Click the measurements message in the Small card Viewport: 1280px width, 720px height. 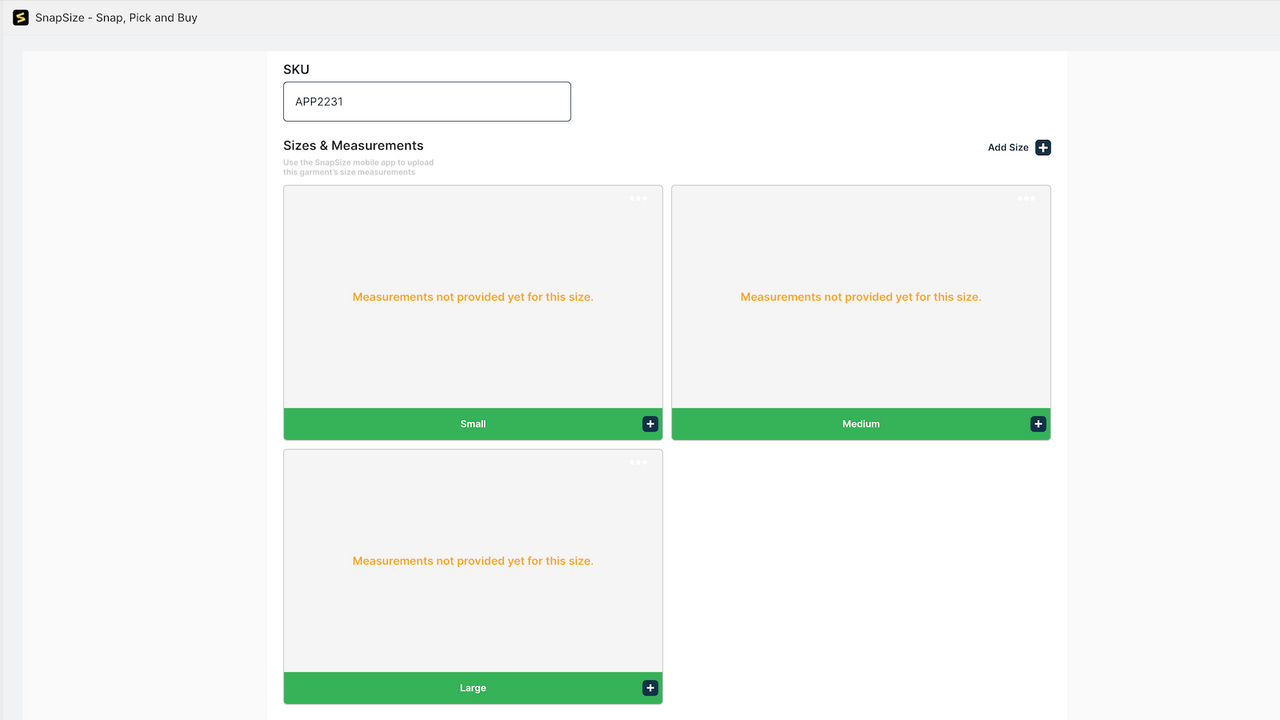tap(473, 297)
